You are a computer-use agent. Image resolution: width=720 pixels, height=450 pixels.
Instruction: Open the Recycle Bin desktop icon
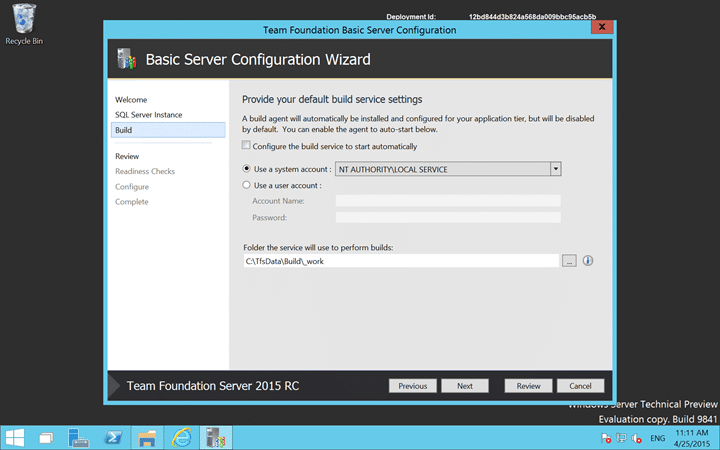[x=24, y=24]
